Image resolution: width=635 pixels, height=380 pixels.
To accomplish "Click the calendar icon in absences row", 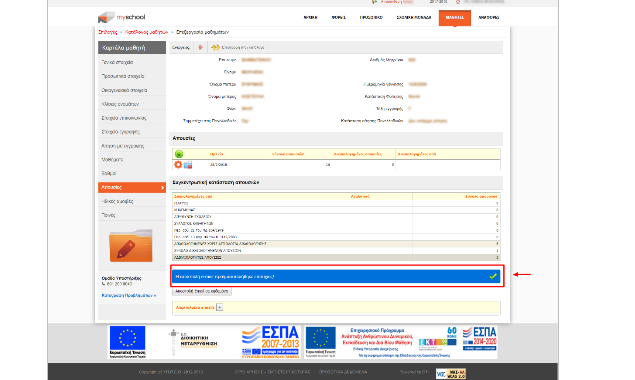I will (188, 165).
